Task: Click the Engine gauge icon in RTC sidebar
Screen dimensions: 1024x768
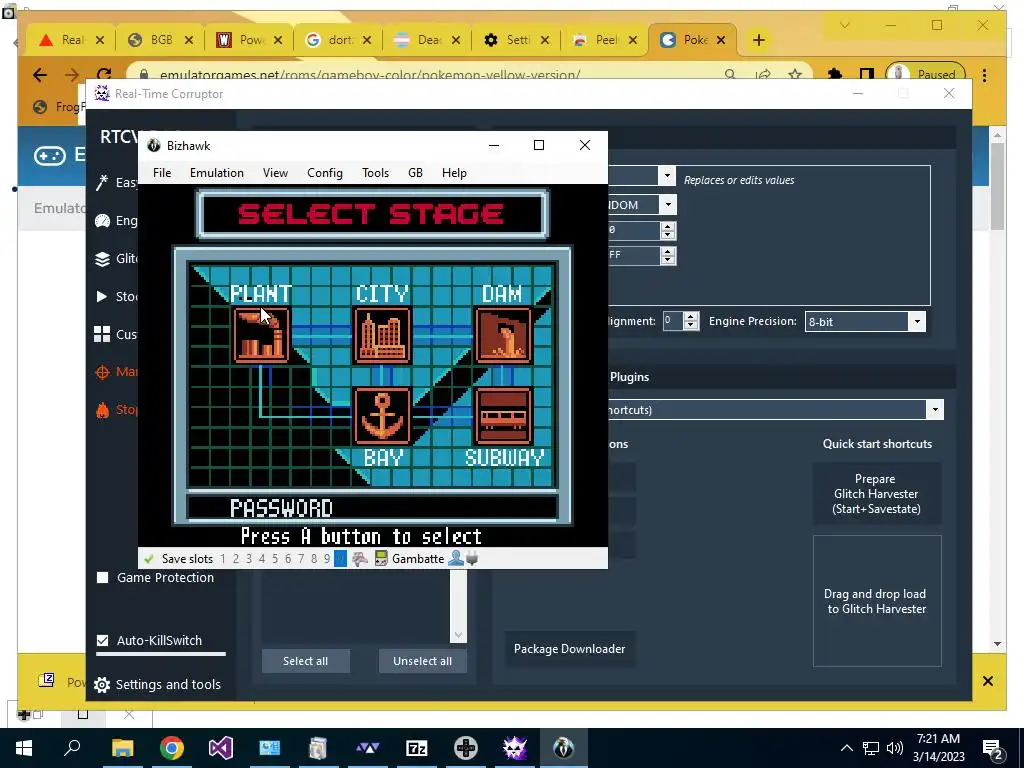Action: 102,221
